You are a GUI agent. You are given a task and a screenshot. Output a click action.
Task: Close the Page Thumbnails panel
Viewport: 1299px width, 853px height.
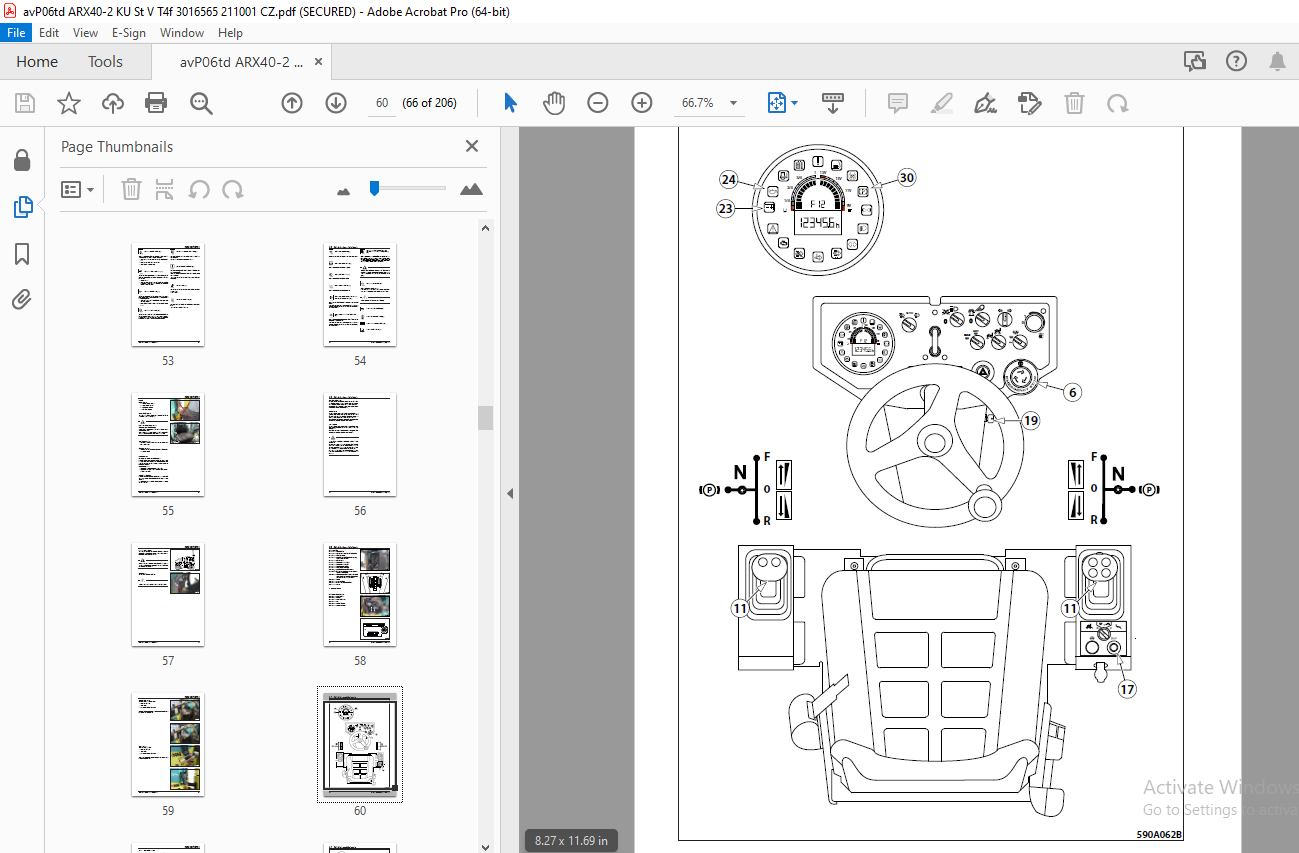tap(472, 146)
